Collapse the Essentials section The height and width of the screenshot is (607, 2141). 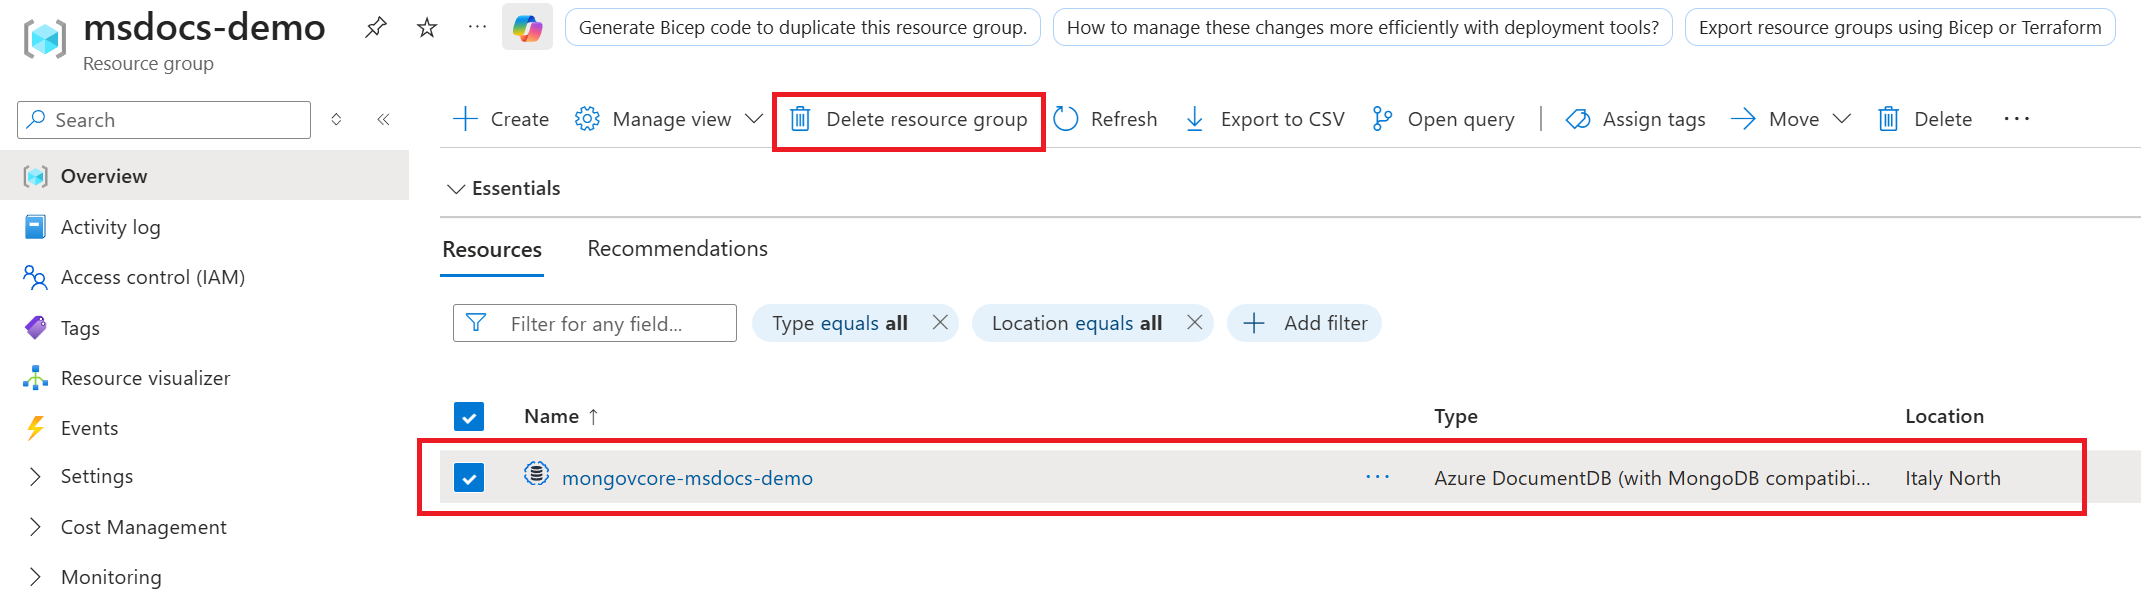[x=456, y=188]
